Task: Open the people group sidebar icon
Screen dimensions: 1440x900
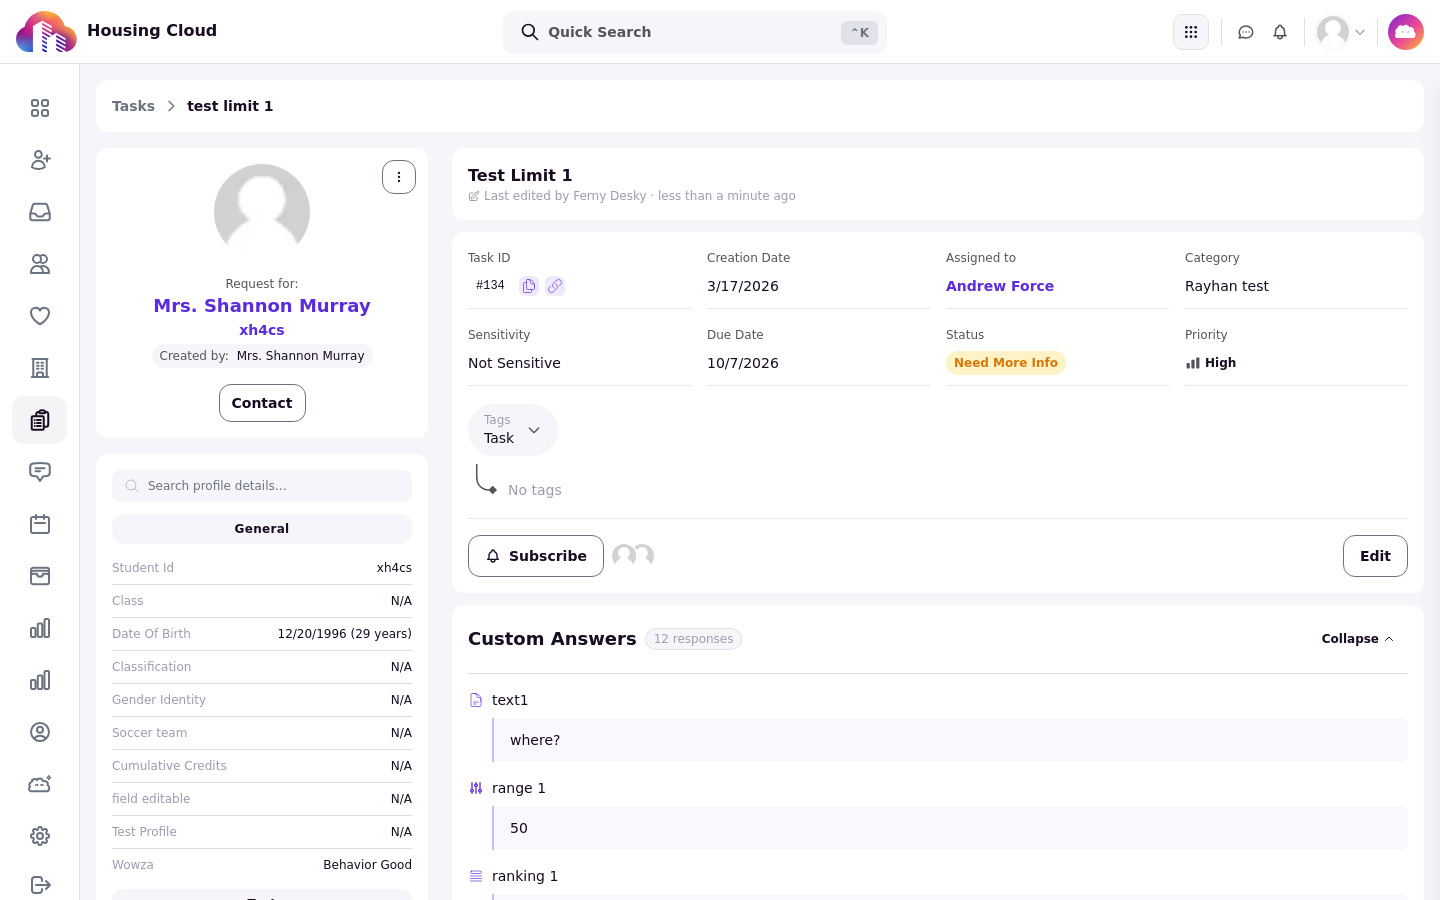Action: pyautogui.click(x=40, y=264)
